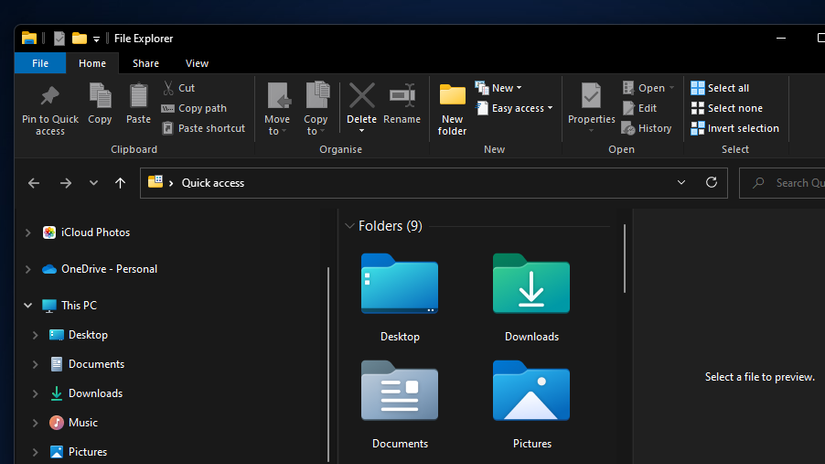Open Customize Quick Access Toolbar arrow
Screen dimensions: 825x464
coord(96,39)
